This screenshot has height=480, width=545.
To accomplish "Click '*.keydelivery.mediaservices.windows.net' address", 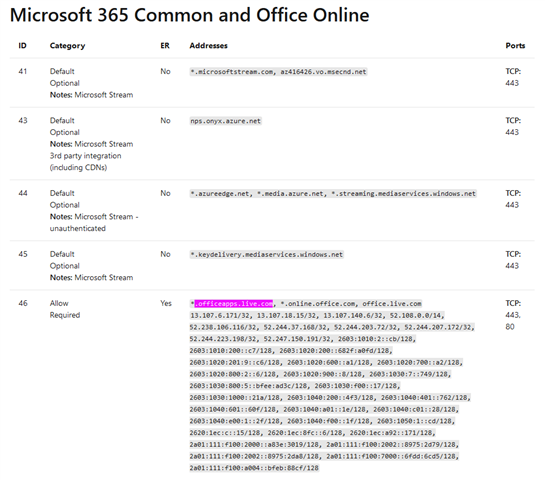I will tap(267, 255).
